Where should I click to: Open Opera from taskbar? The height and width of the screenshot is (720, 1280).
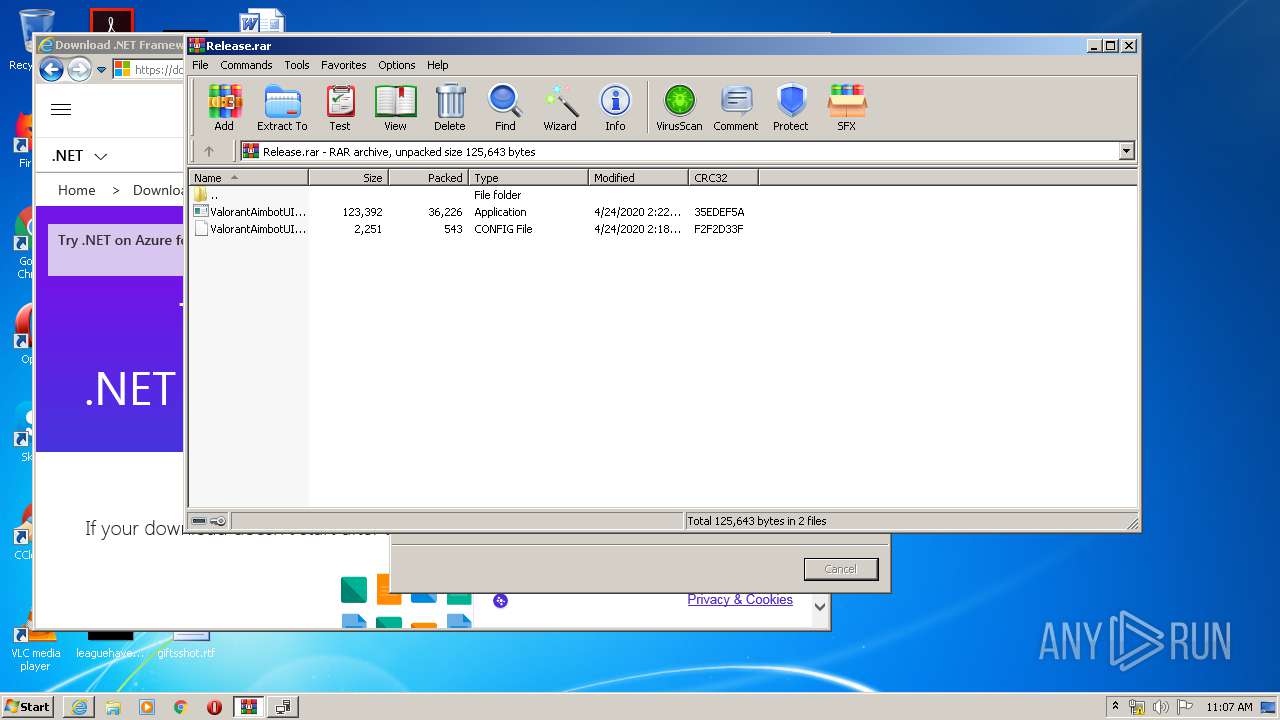214,707
